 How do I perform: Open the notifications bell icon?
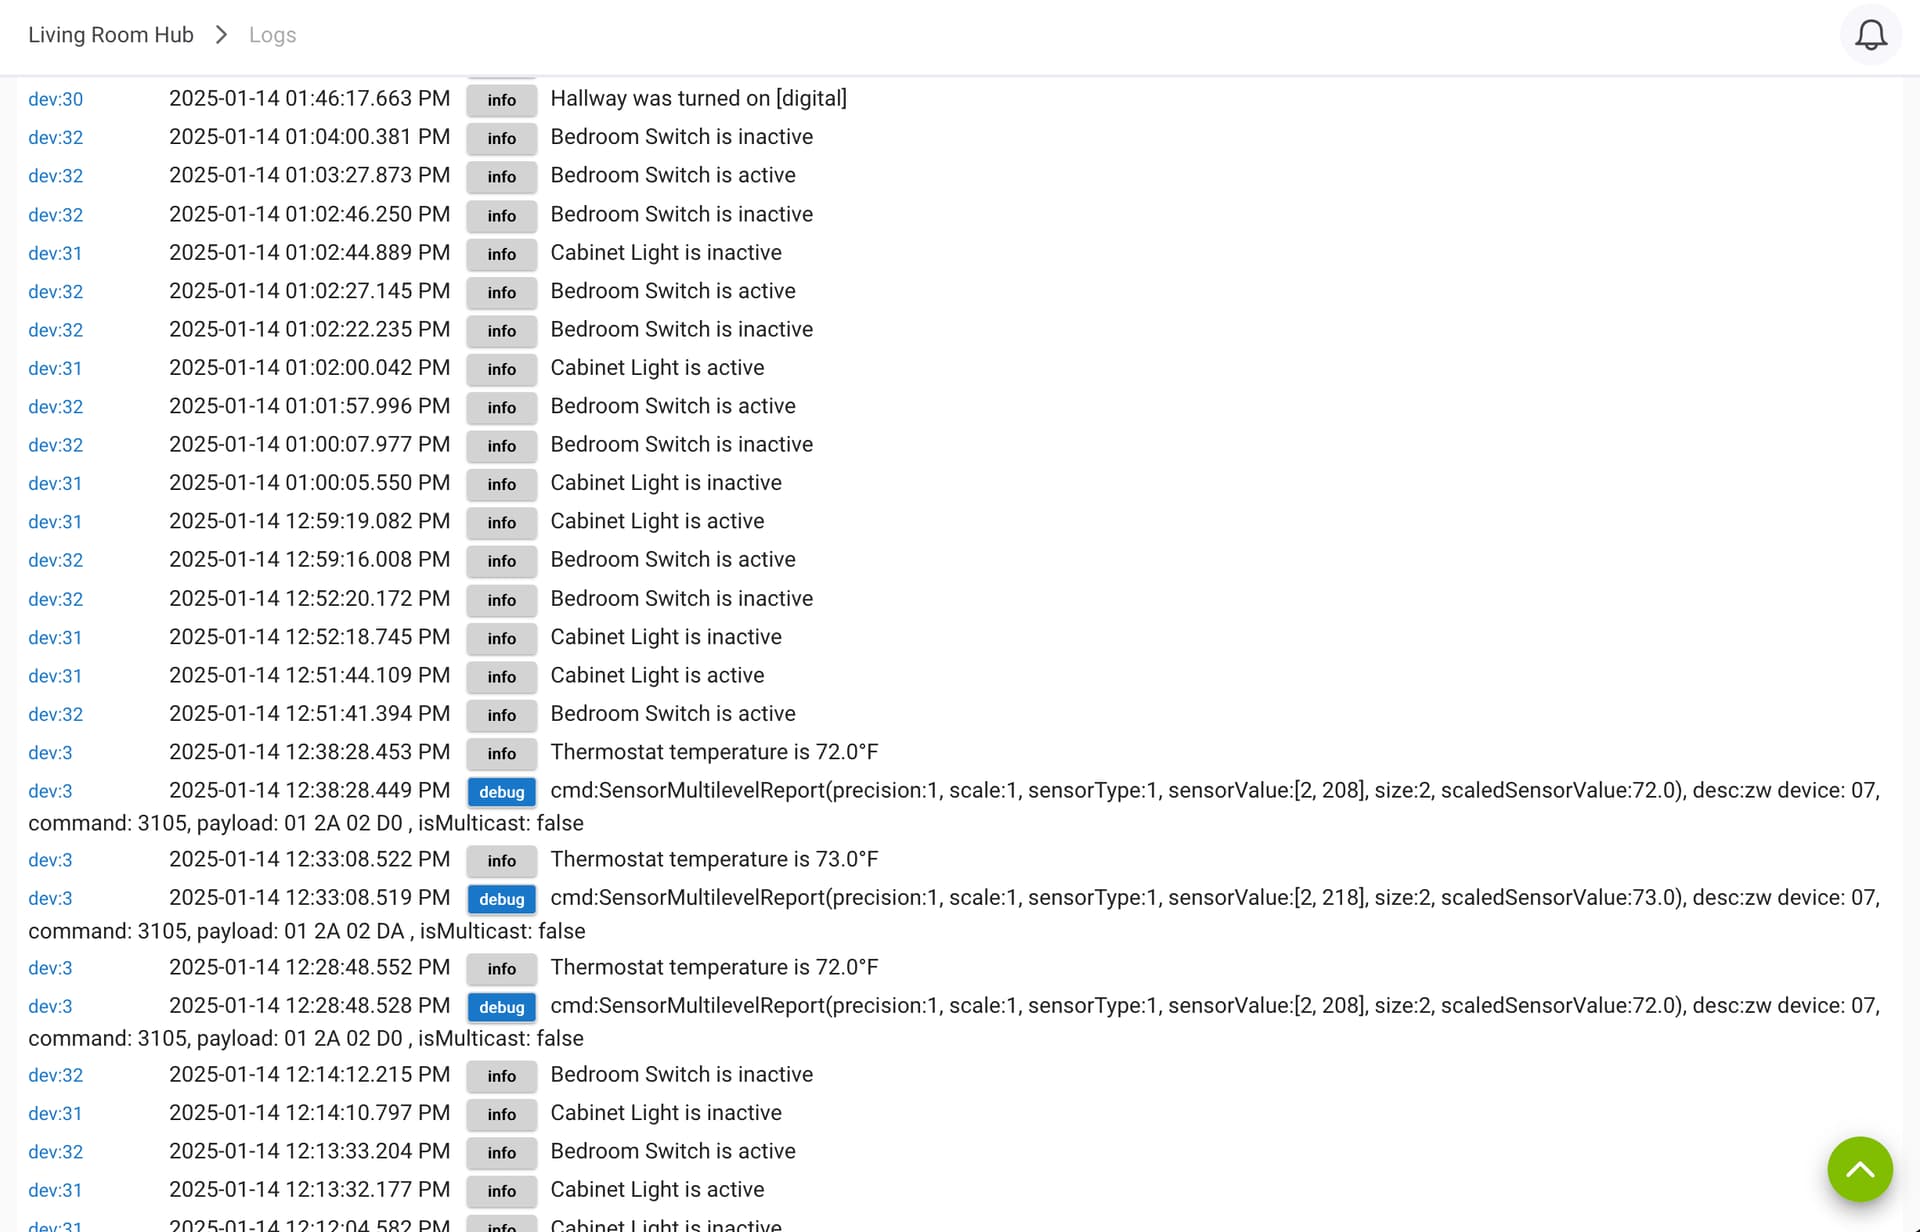coord(1870,35)
